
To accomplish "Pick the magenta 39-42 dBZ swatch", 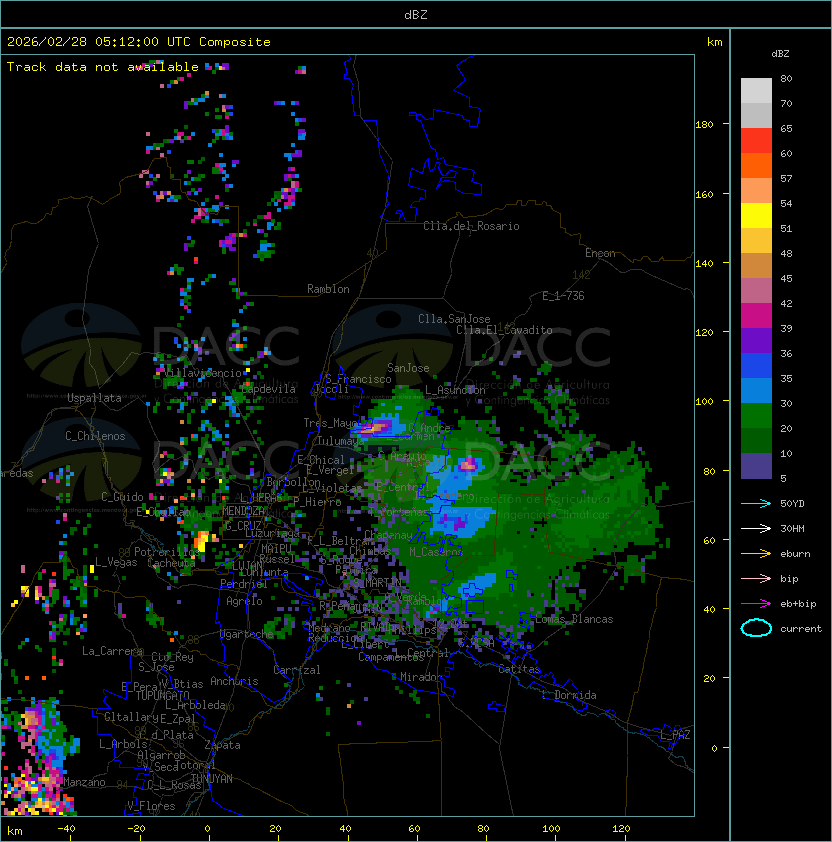I will point(756,316).
